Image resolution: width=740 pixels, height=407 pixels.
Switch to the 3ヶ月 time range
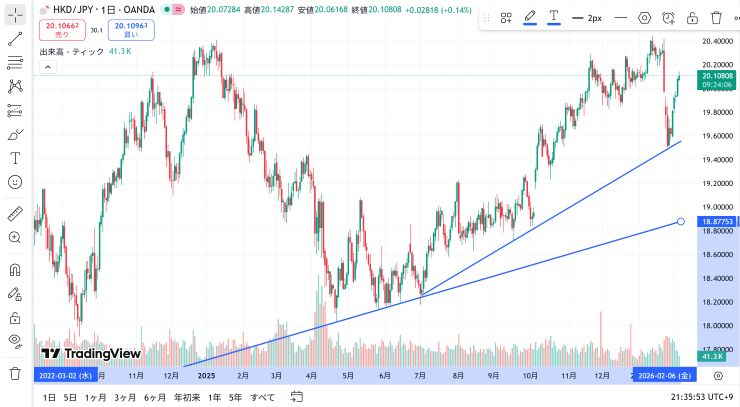(x=125, y=397)
